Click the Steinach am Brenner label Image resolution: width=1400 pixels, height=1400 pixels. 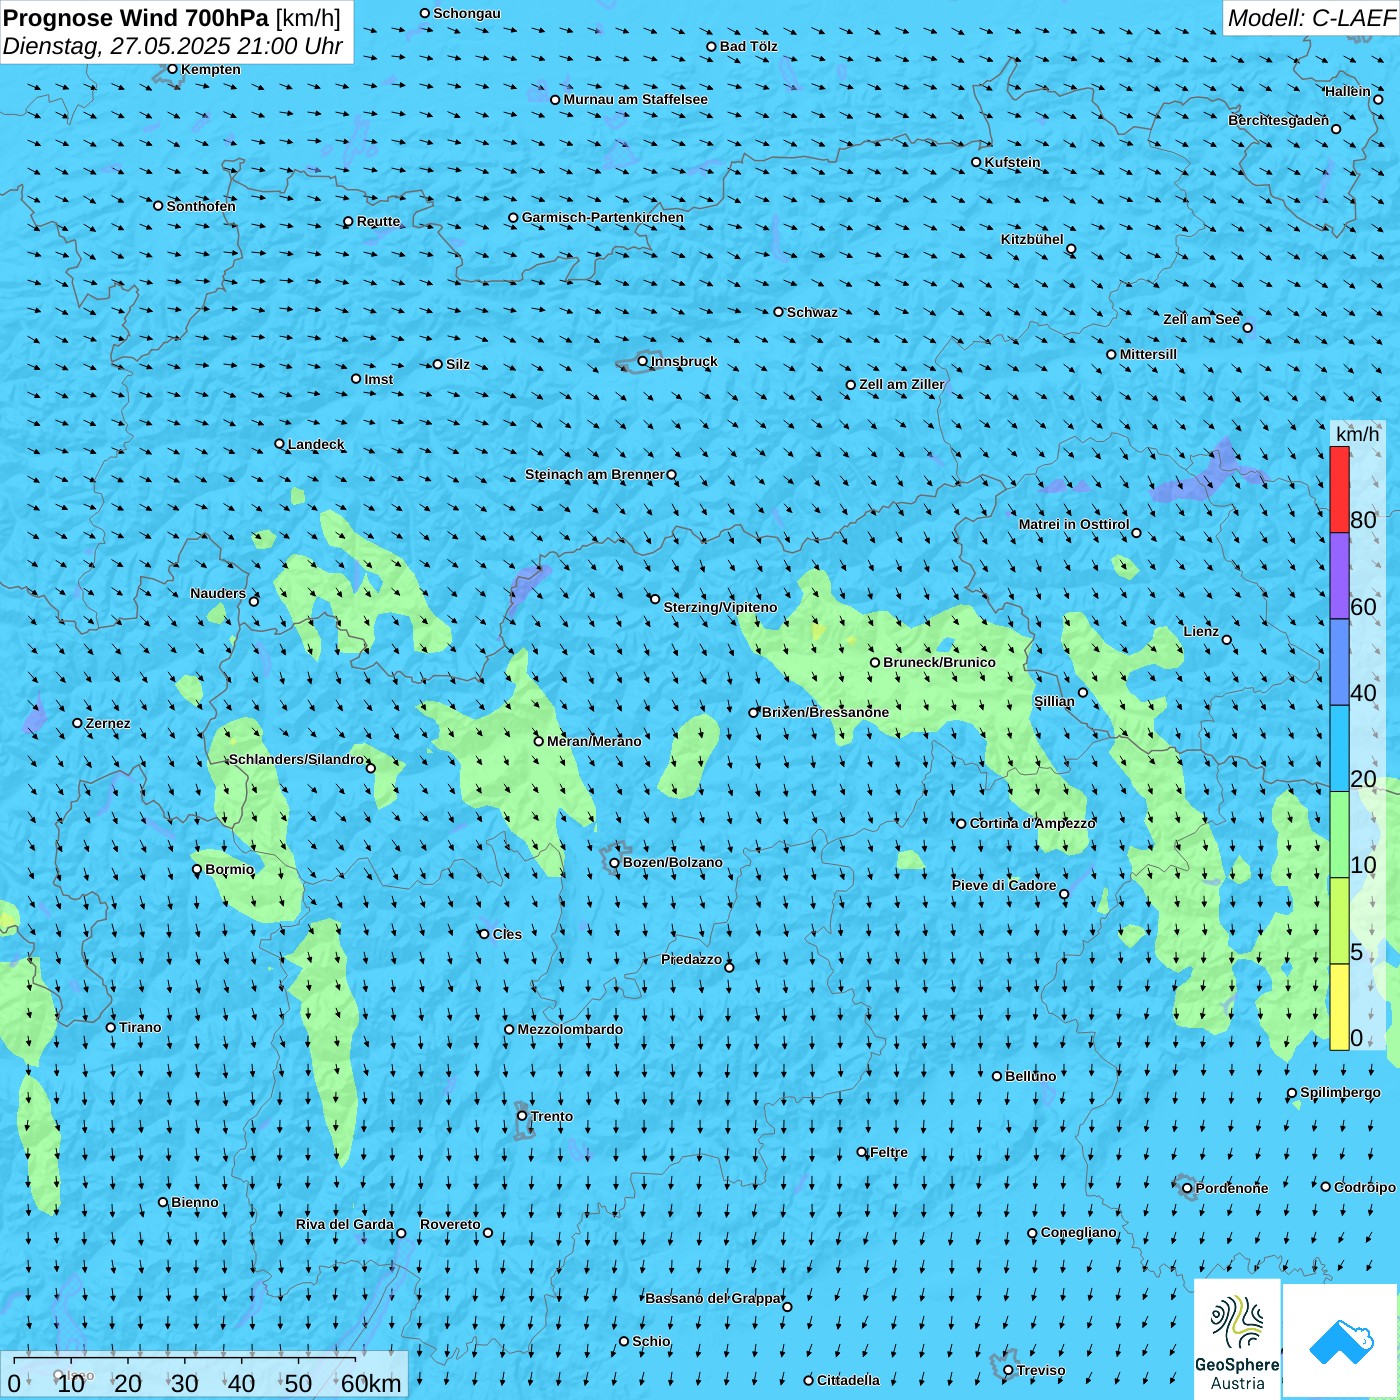click(x=595, y=474)
